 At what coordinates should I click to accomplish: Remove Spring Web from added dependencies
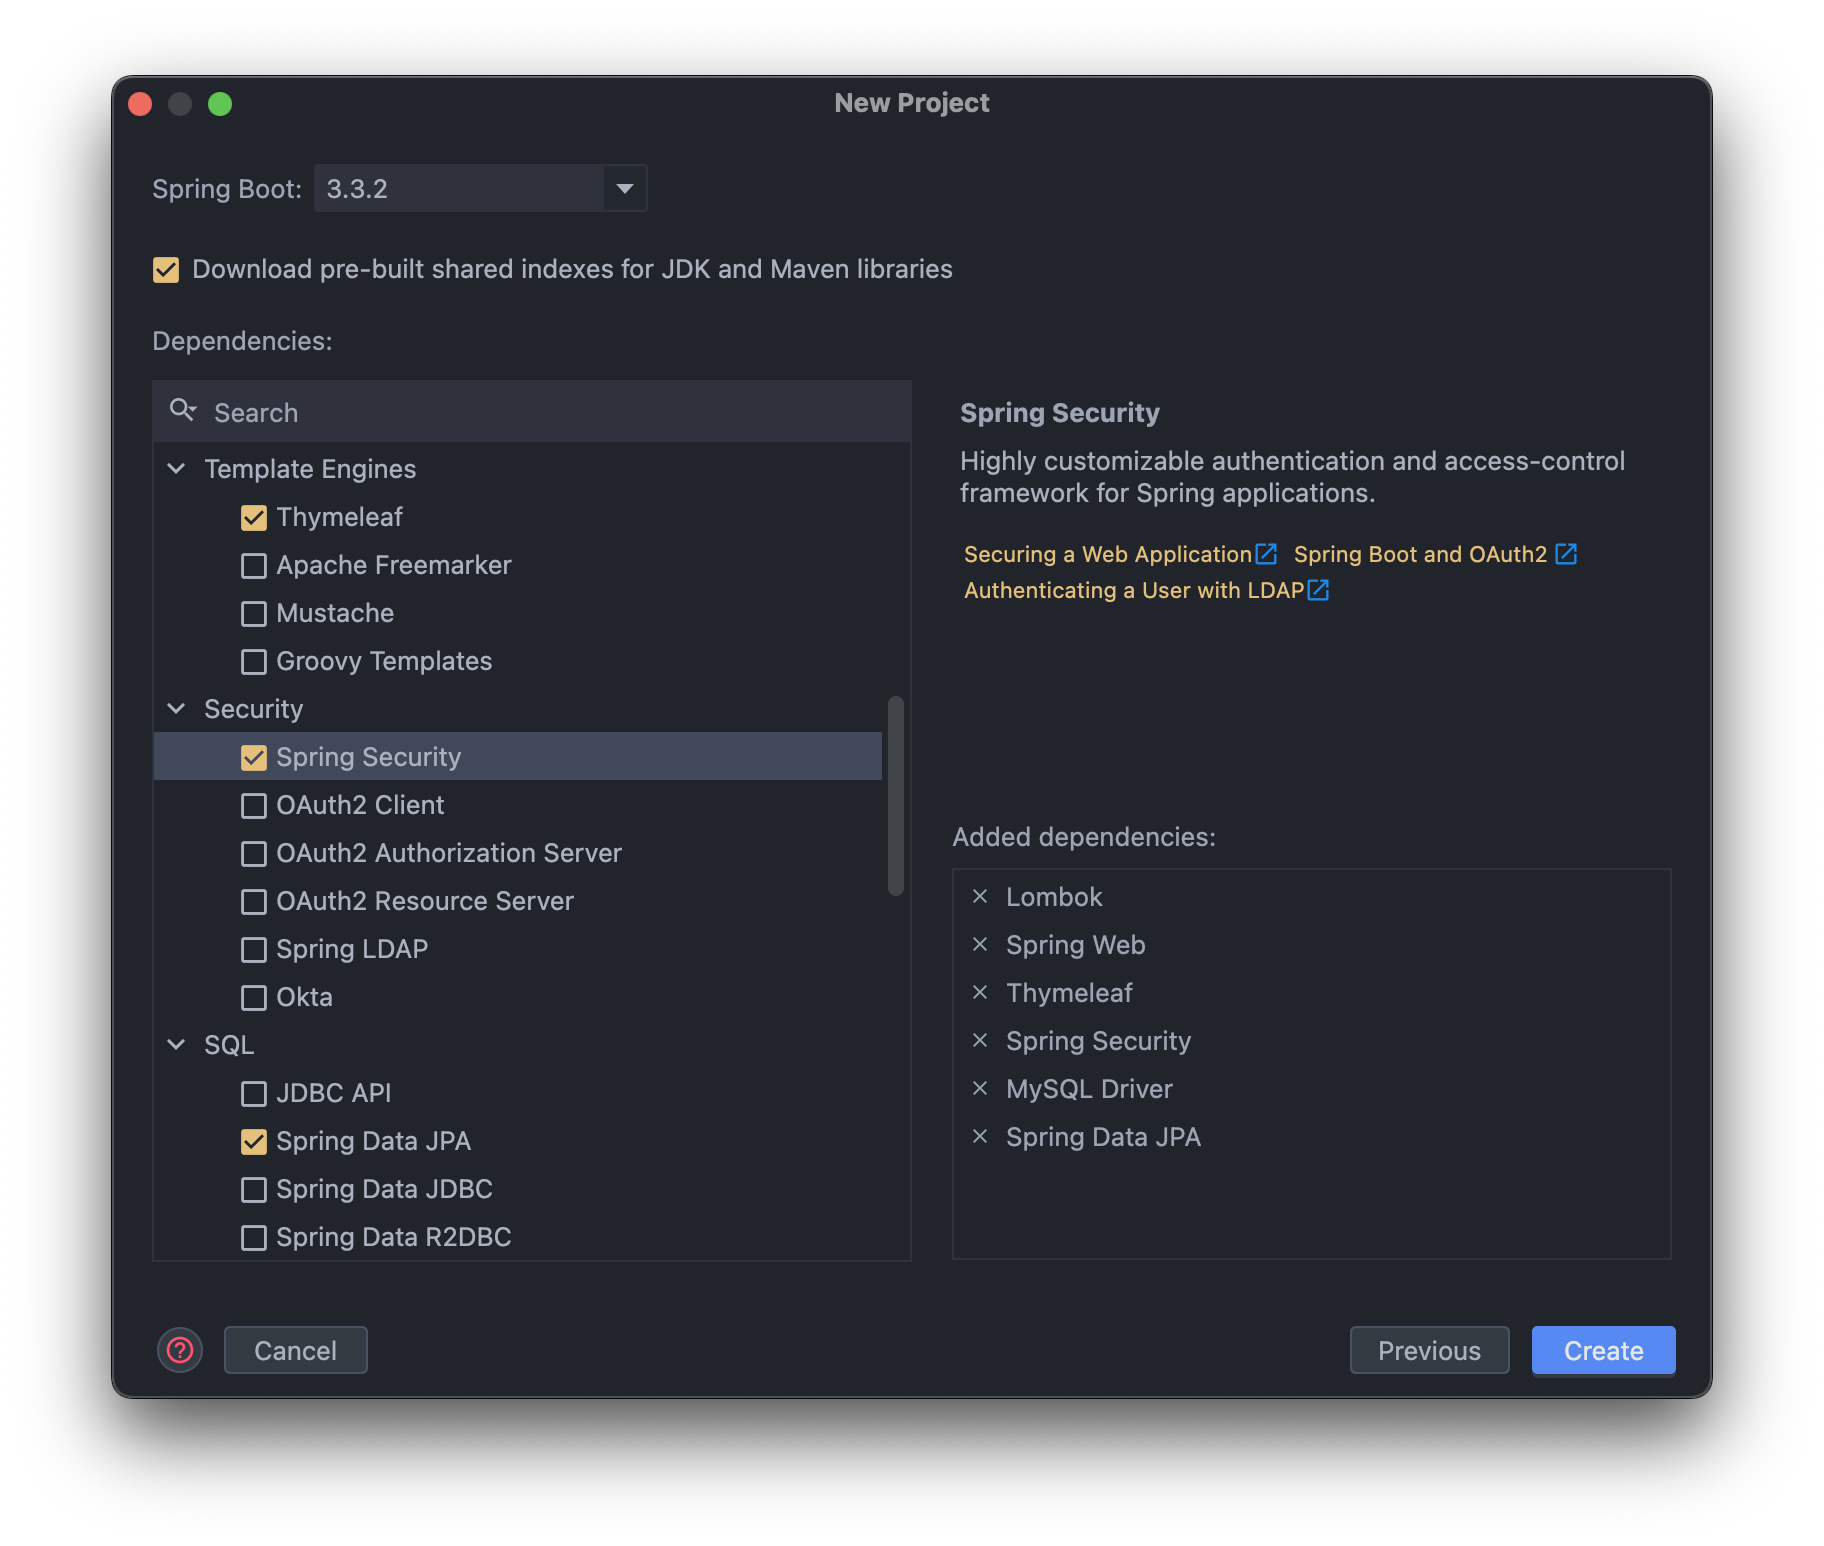(x=980, y=944)
